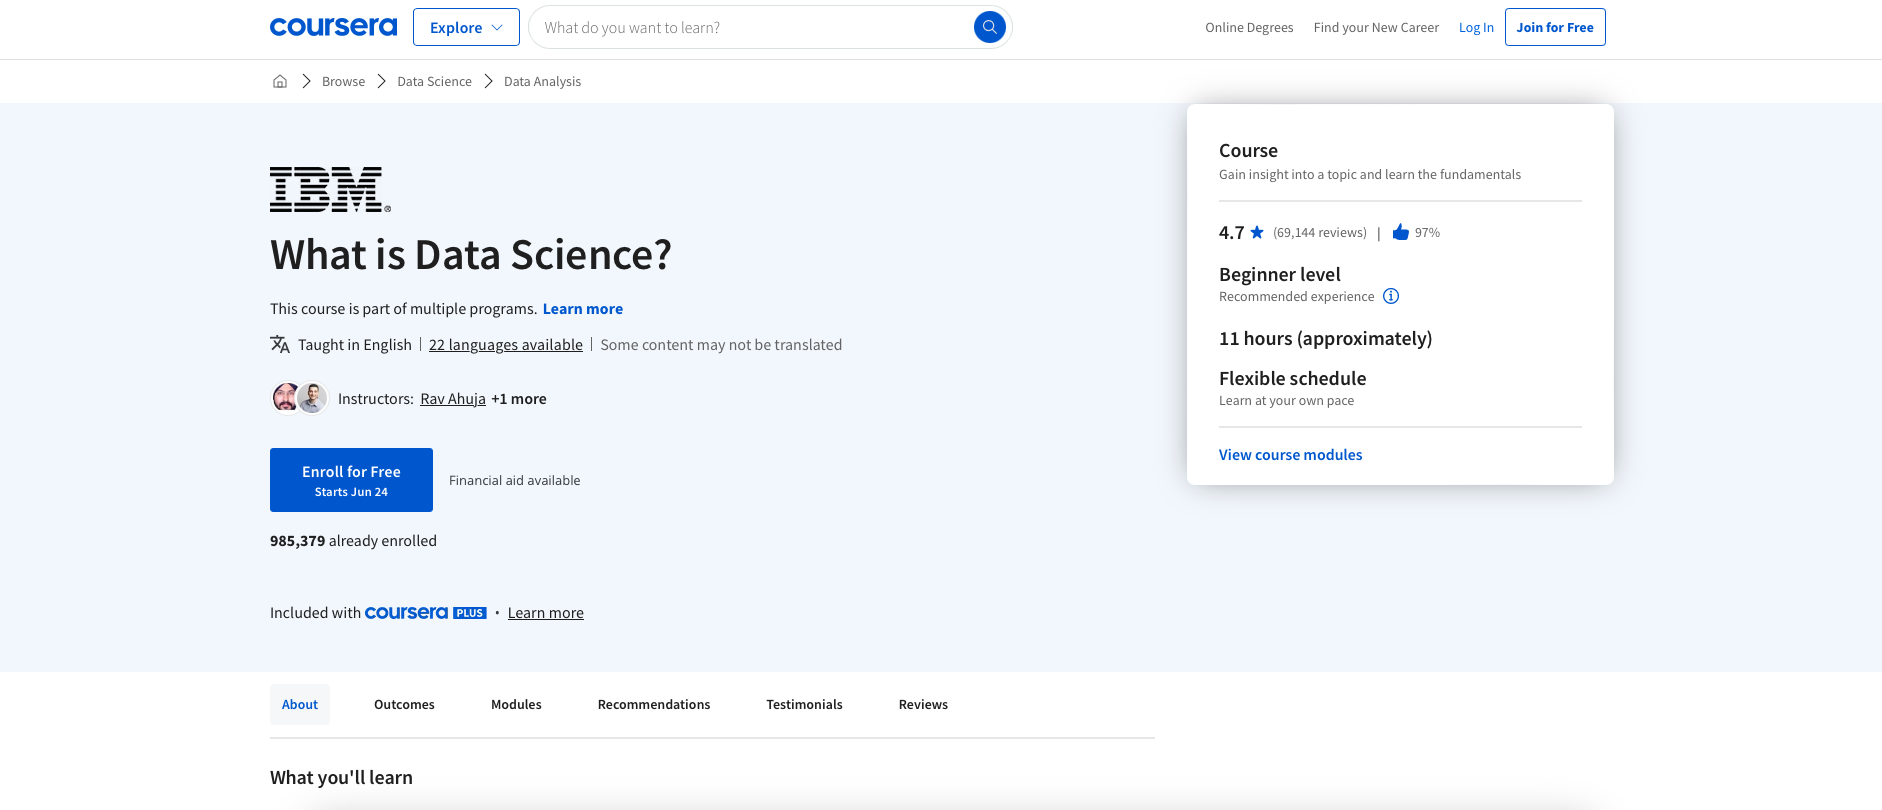Screen dimensions: 1882x810
Task: Click the thumbs-up 97% icon
Action: pos(1401,232)
